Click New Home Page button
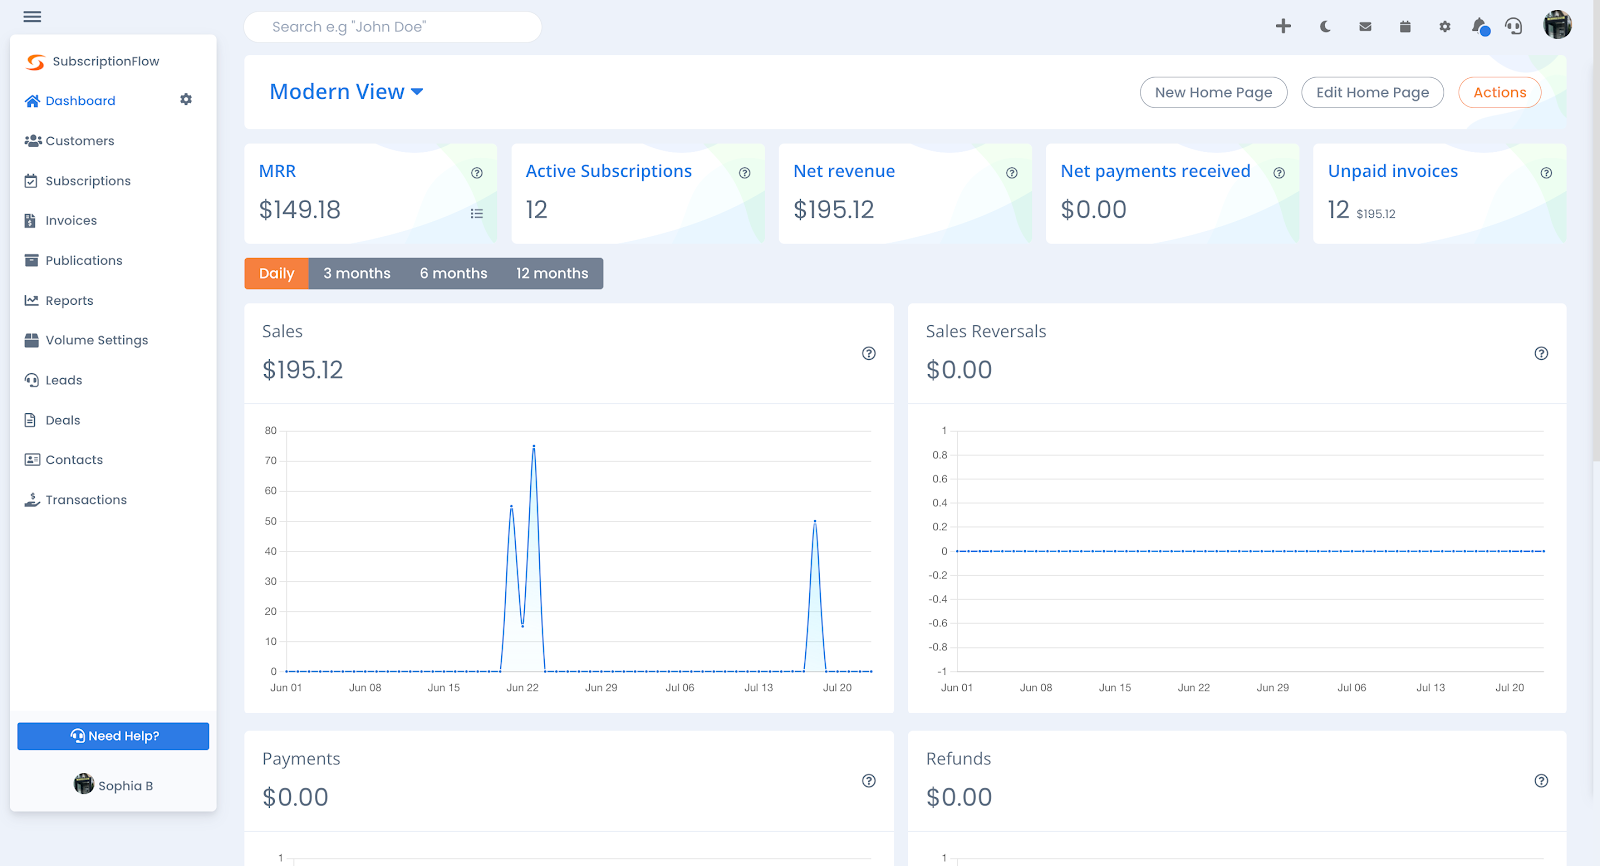The height and width of the screenshot is (866, 1600). coord(1214,92)
